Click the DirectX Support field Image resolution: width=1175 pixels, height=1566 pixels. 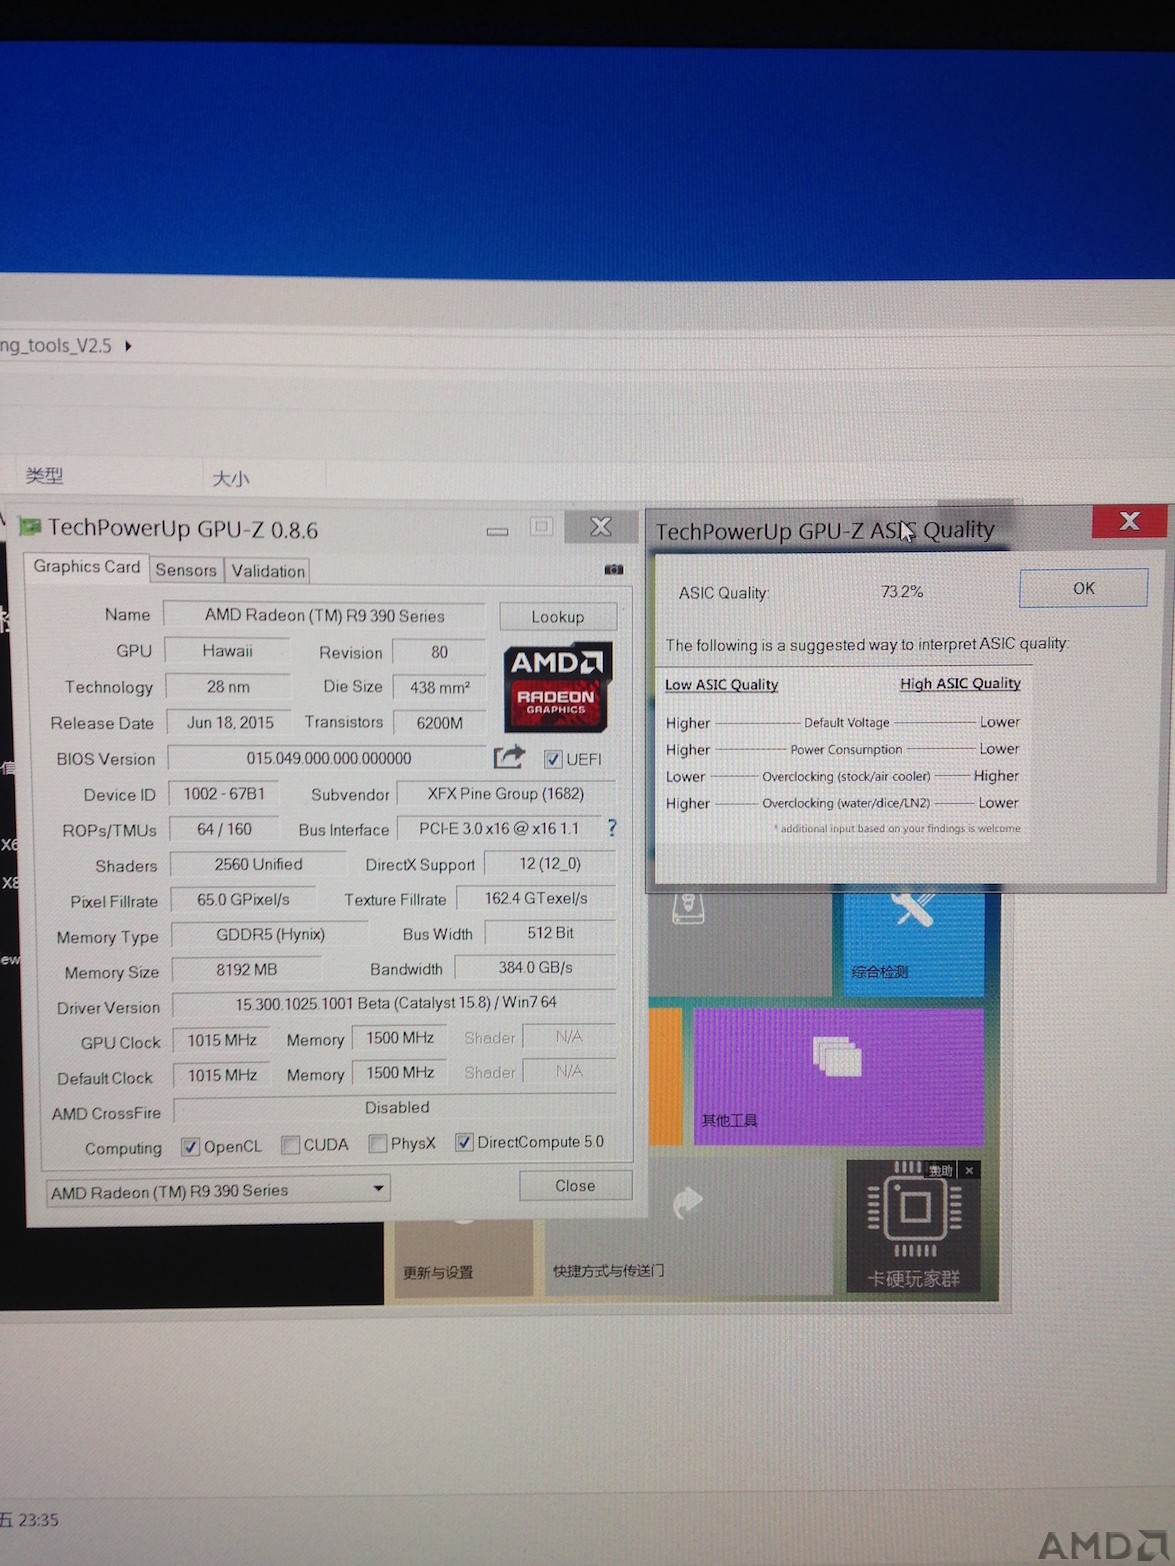[x=550, y=863]
